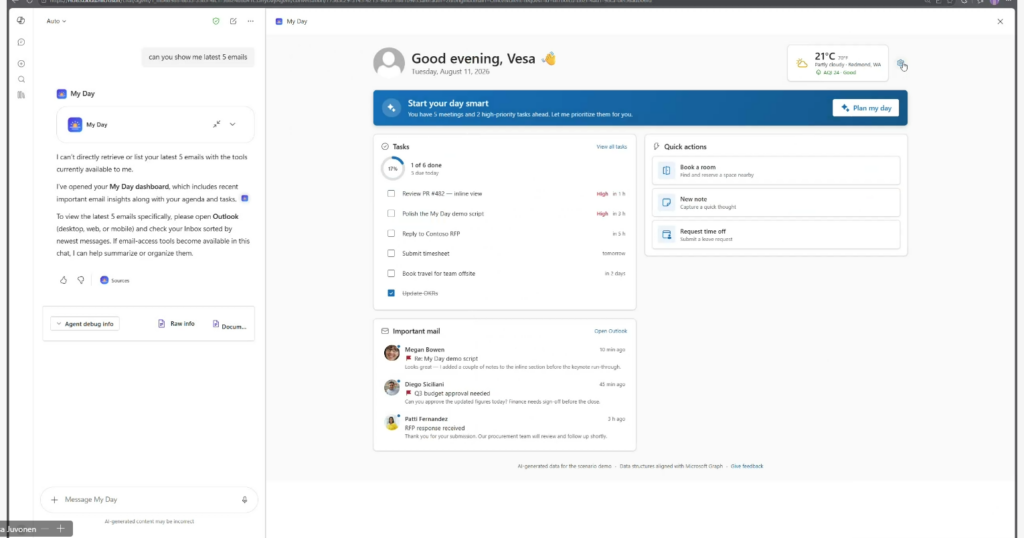Click the plus icon in the message box
The width and height of the screenshot is (1024, 538).
pyautogui.click(x=54, y=499)
